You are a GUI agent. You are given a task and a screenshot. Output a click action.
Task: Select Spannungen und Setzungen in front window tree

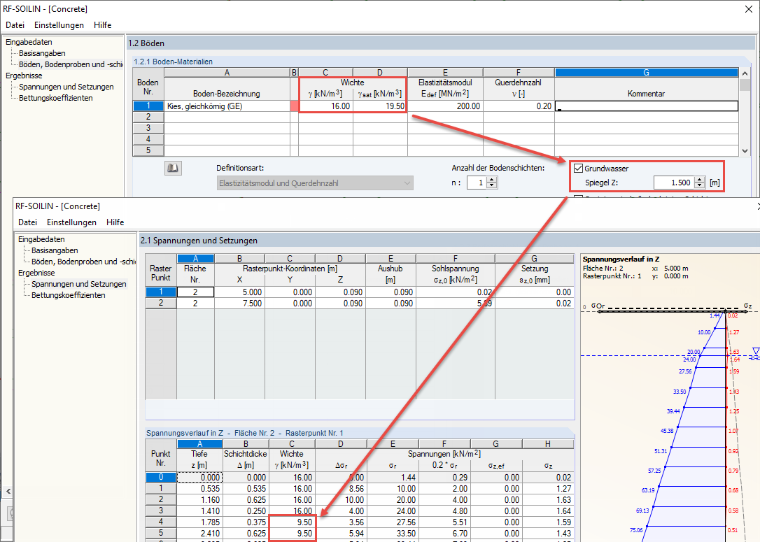point(79,284)
